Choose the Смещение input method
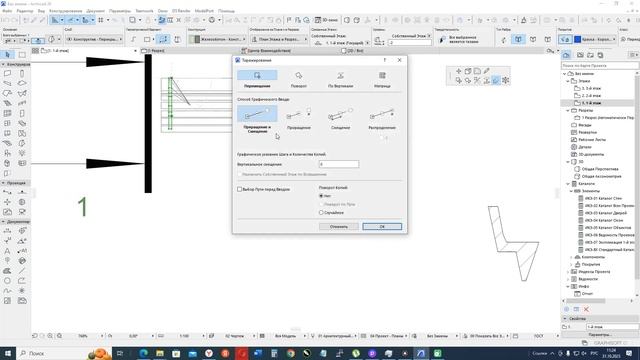640x360 pixels. [x=340, y=119]
